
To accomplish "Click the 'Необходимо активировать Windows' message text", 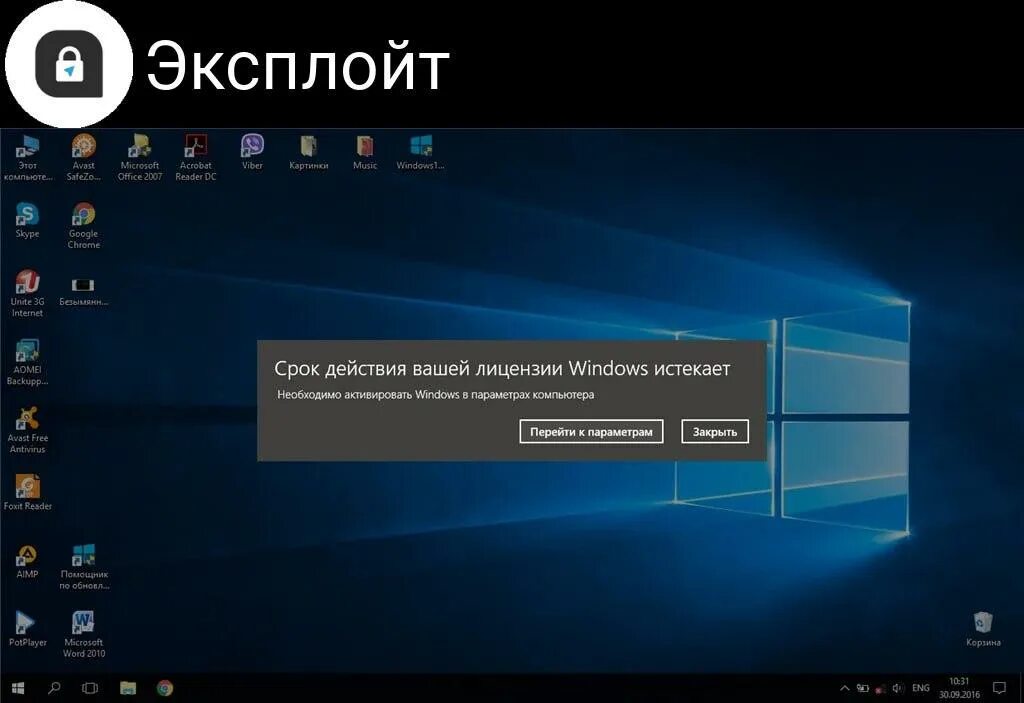I will [436, 395].
